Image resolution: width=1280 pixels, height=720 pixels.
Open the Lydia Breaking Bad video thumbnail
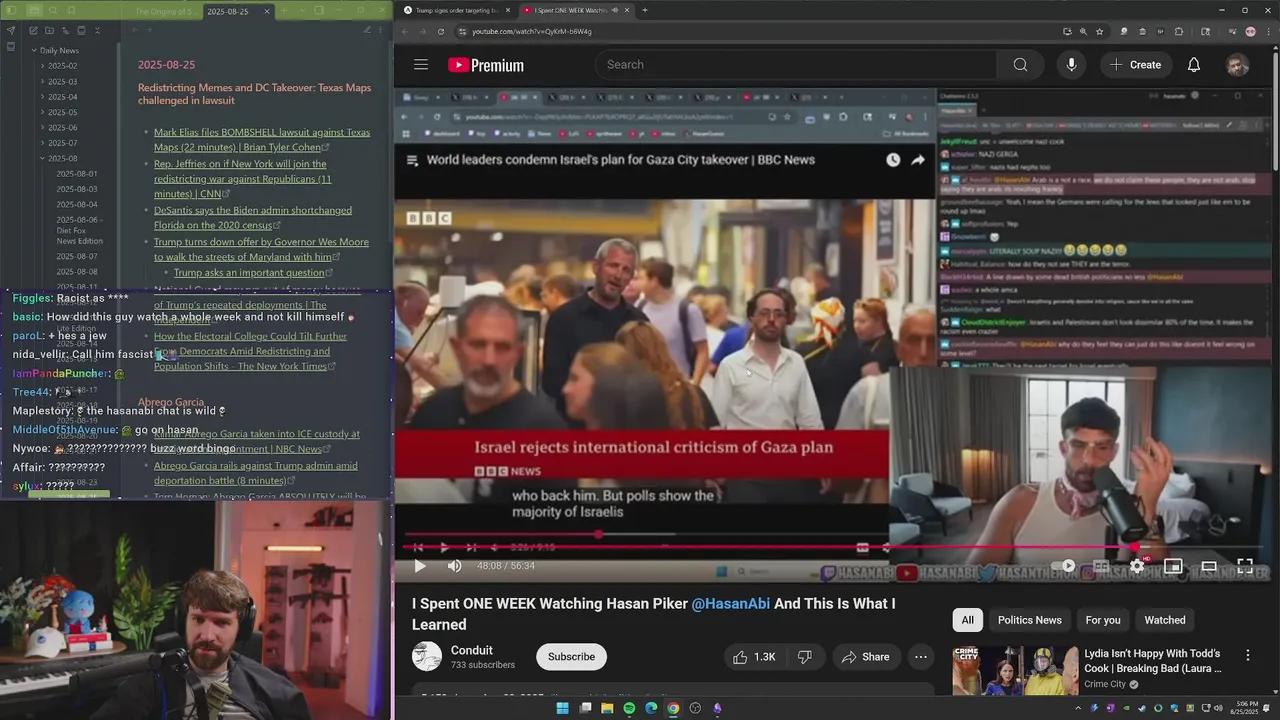[x=1015, y=670]
